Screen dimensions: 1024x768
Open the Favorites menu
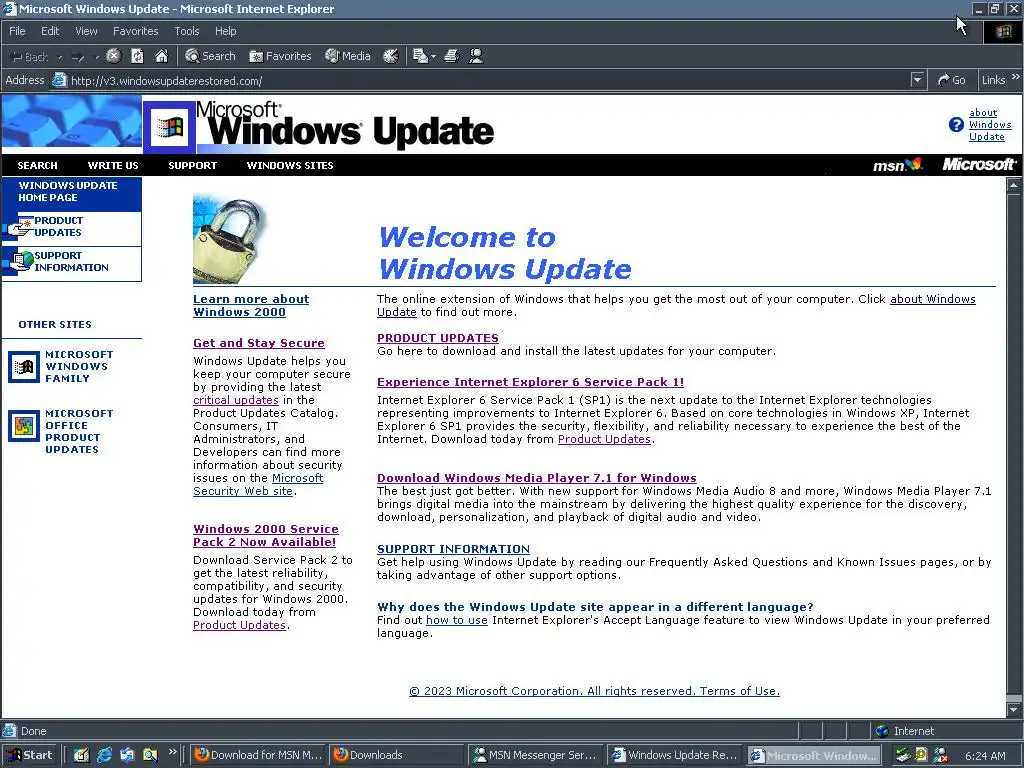click(x=135, y=31)
